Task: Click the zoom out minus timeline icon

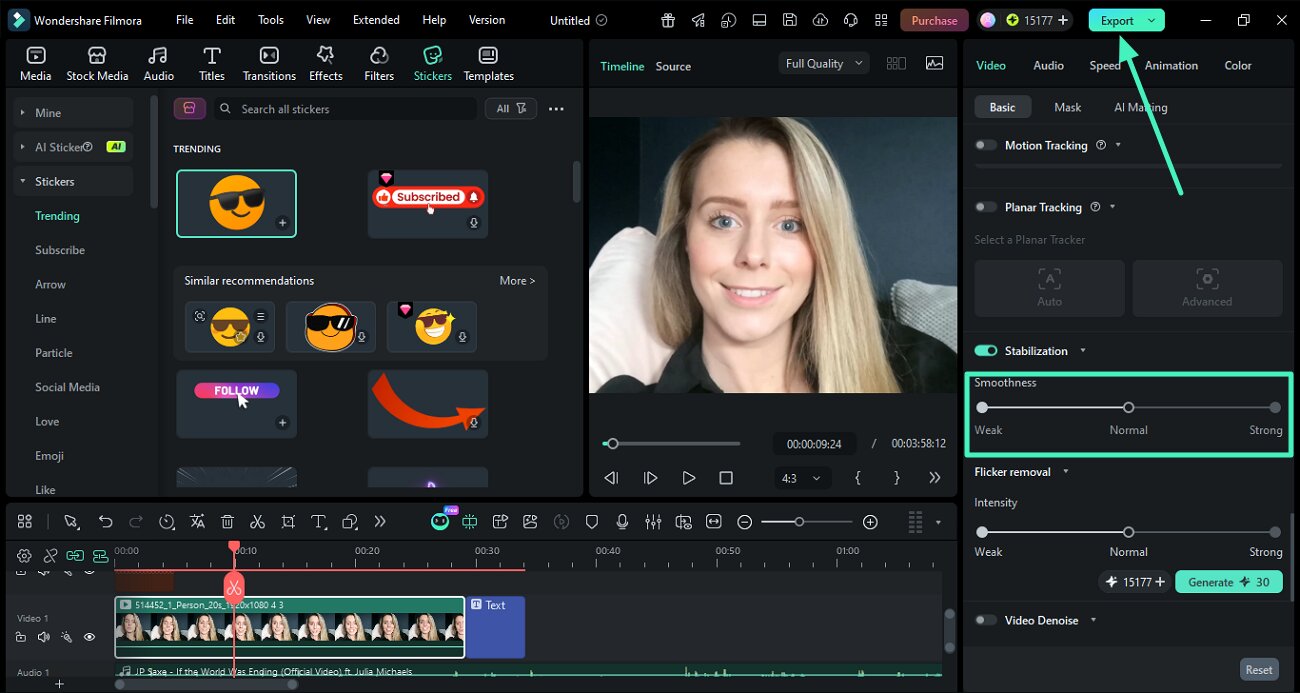Action: (x=744, y=521)
